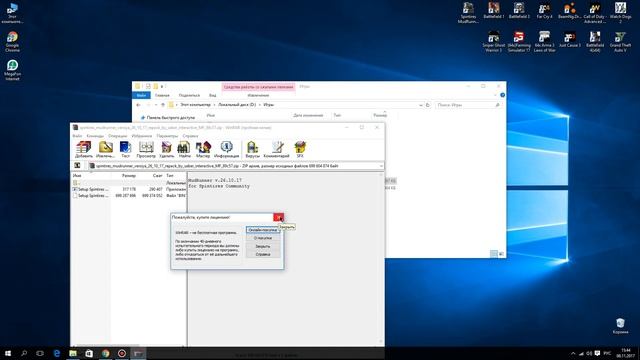Sort by Размер column in WinRAR list

(x=129, y=176)
